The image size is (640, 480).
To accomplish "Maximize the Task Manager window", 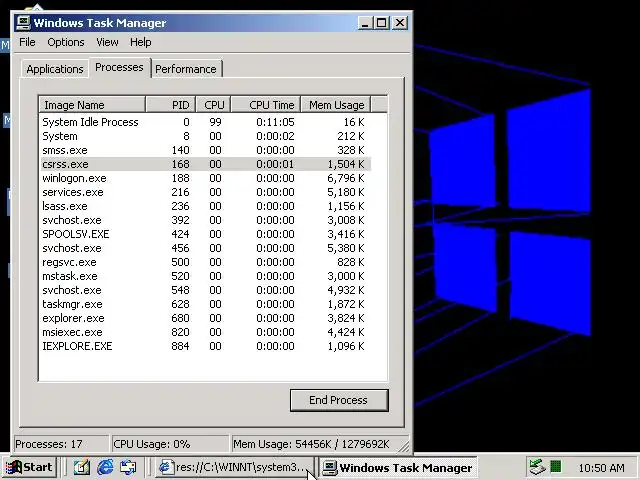I will pos(382,23).
